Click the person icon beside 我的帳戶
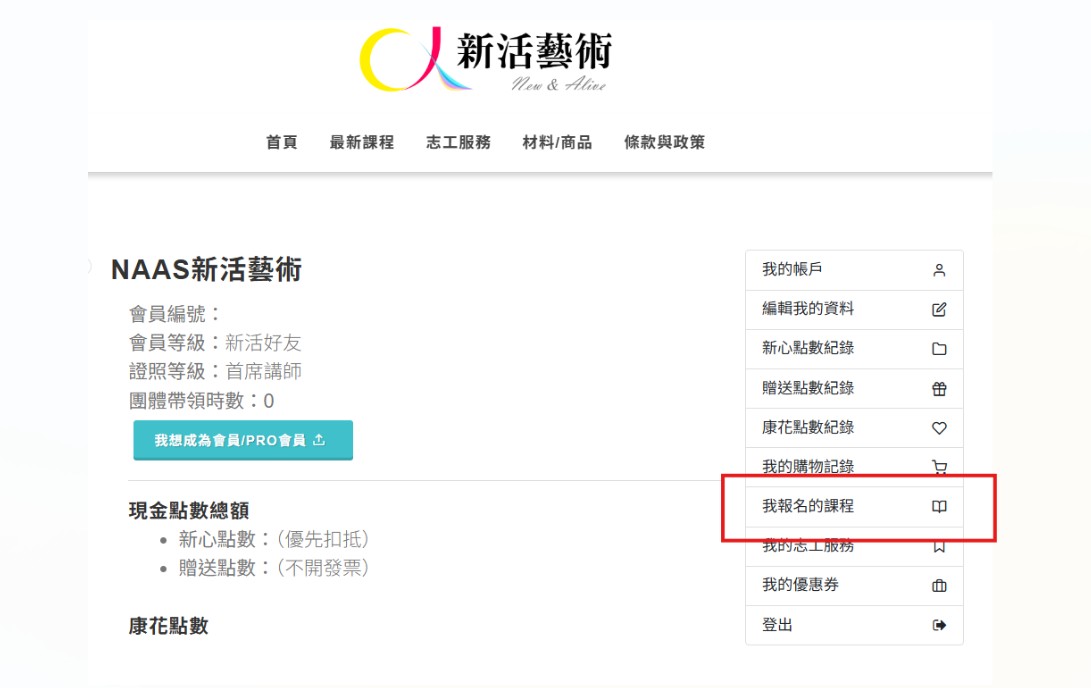Screen dimensions: 1091x688 [939, 270]
